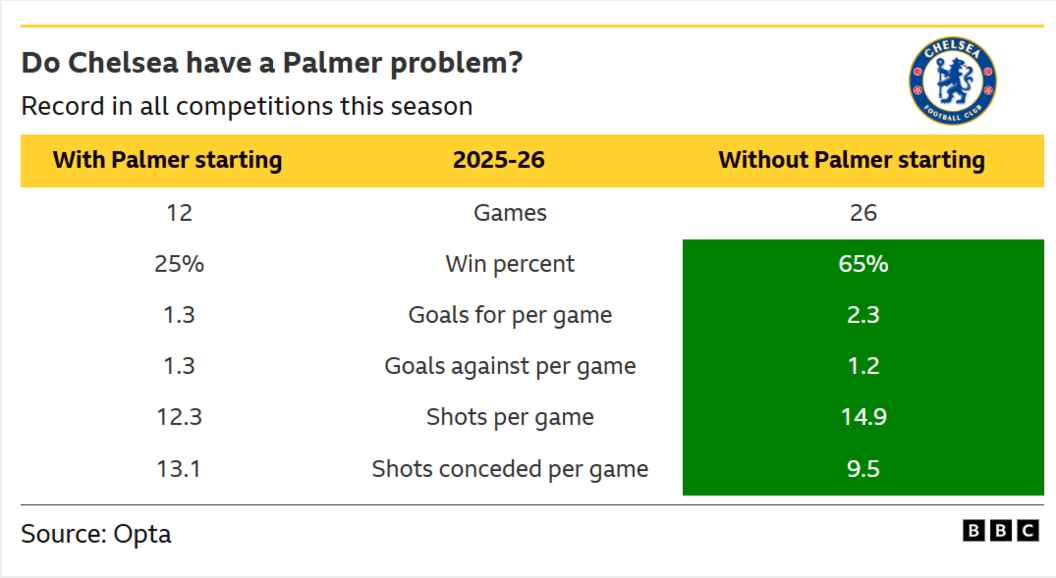Click the "2025-26" season header
The image size is (1056, 578).
(499, 160)
